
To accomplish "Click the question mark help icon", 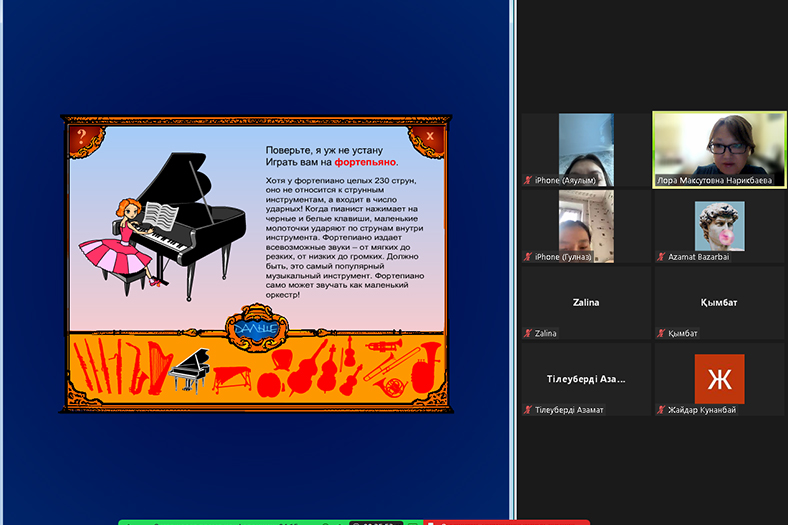I will tap(82, 137).
